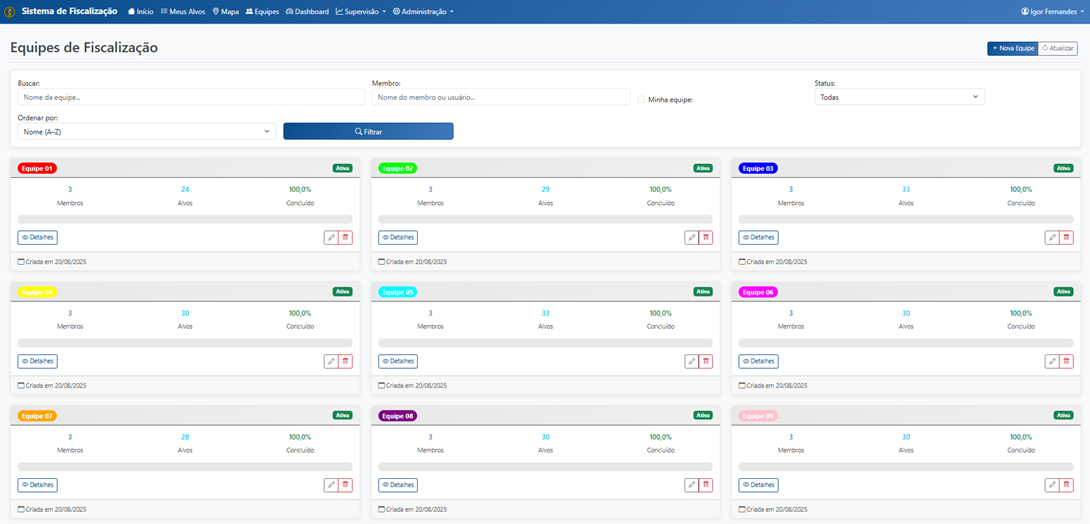Click the edit pencil icon for Equipe 05
Viewport: 1090px width, 524px height.
691,362
